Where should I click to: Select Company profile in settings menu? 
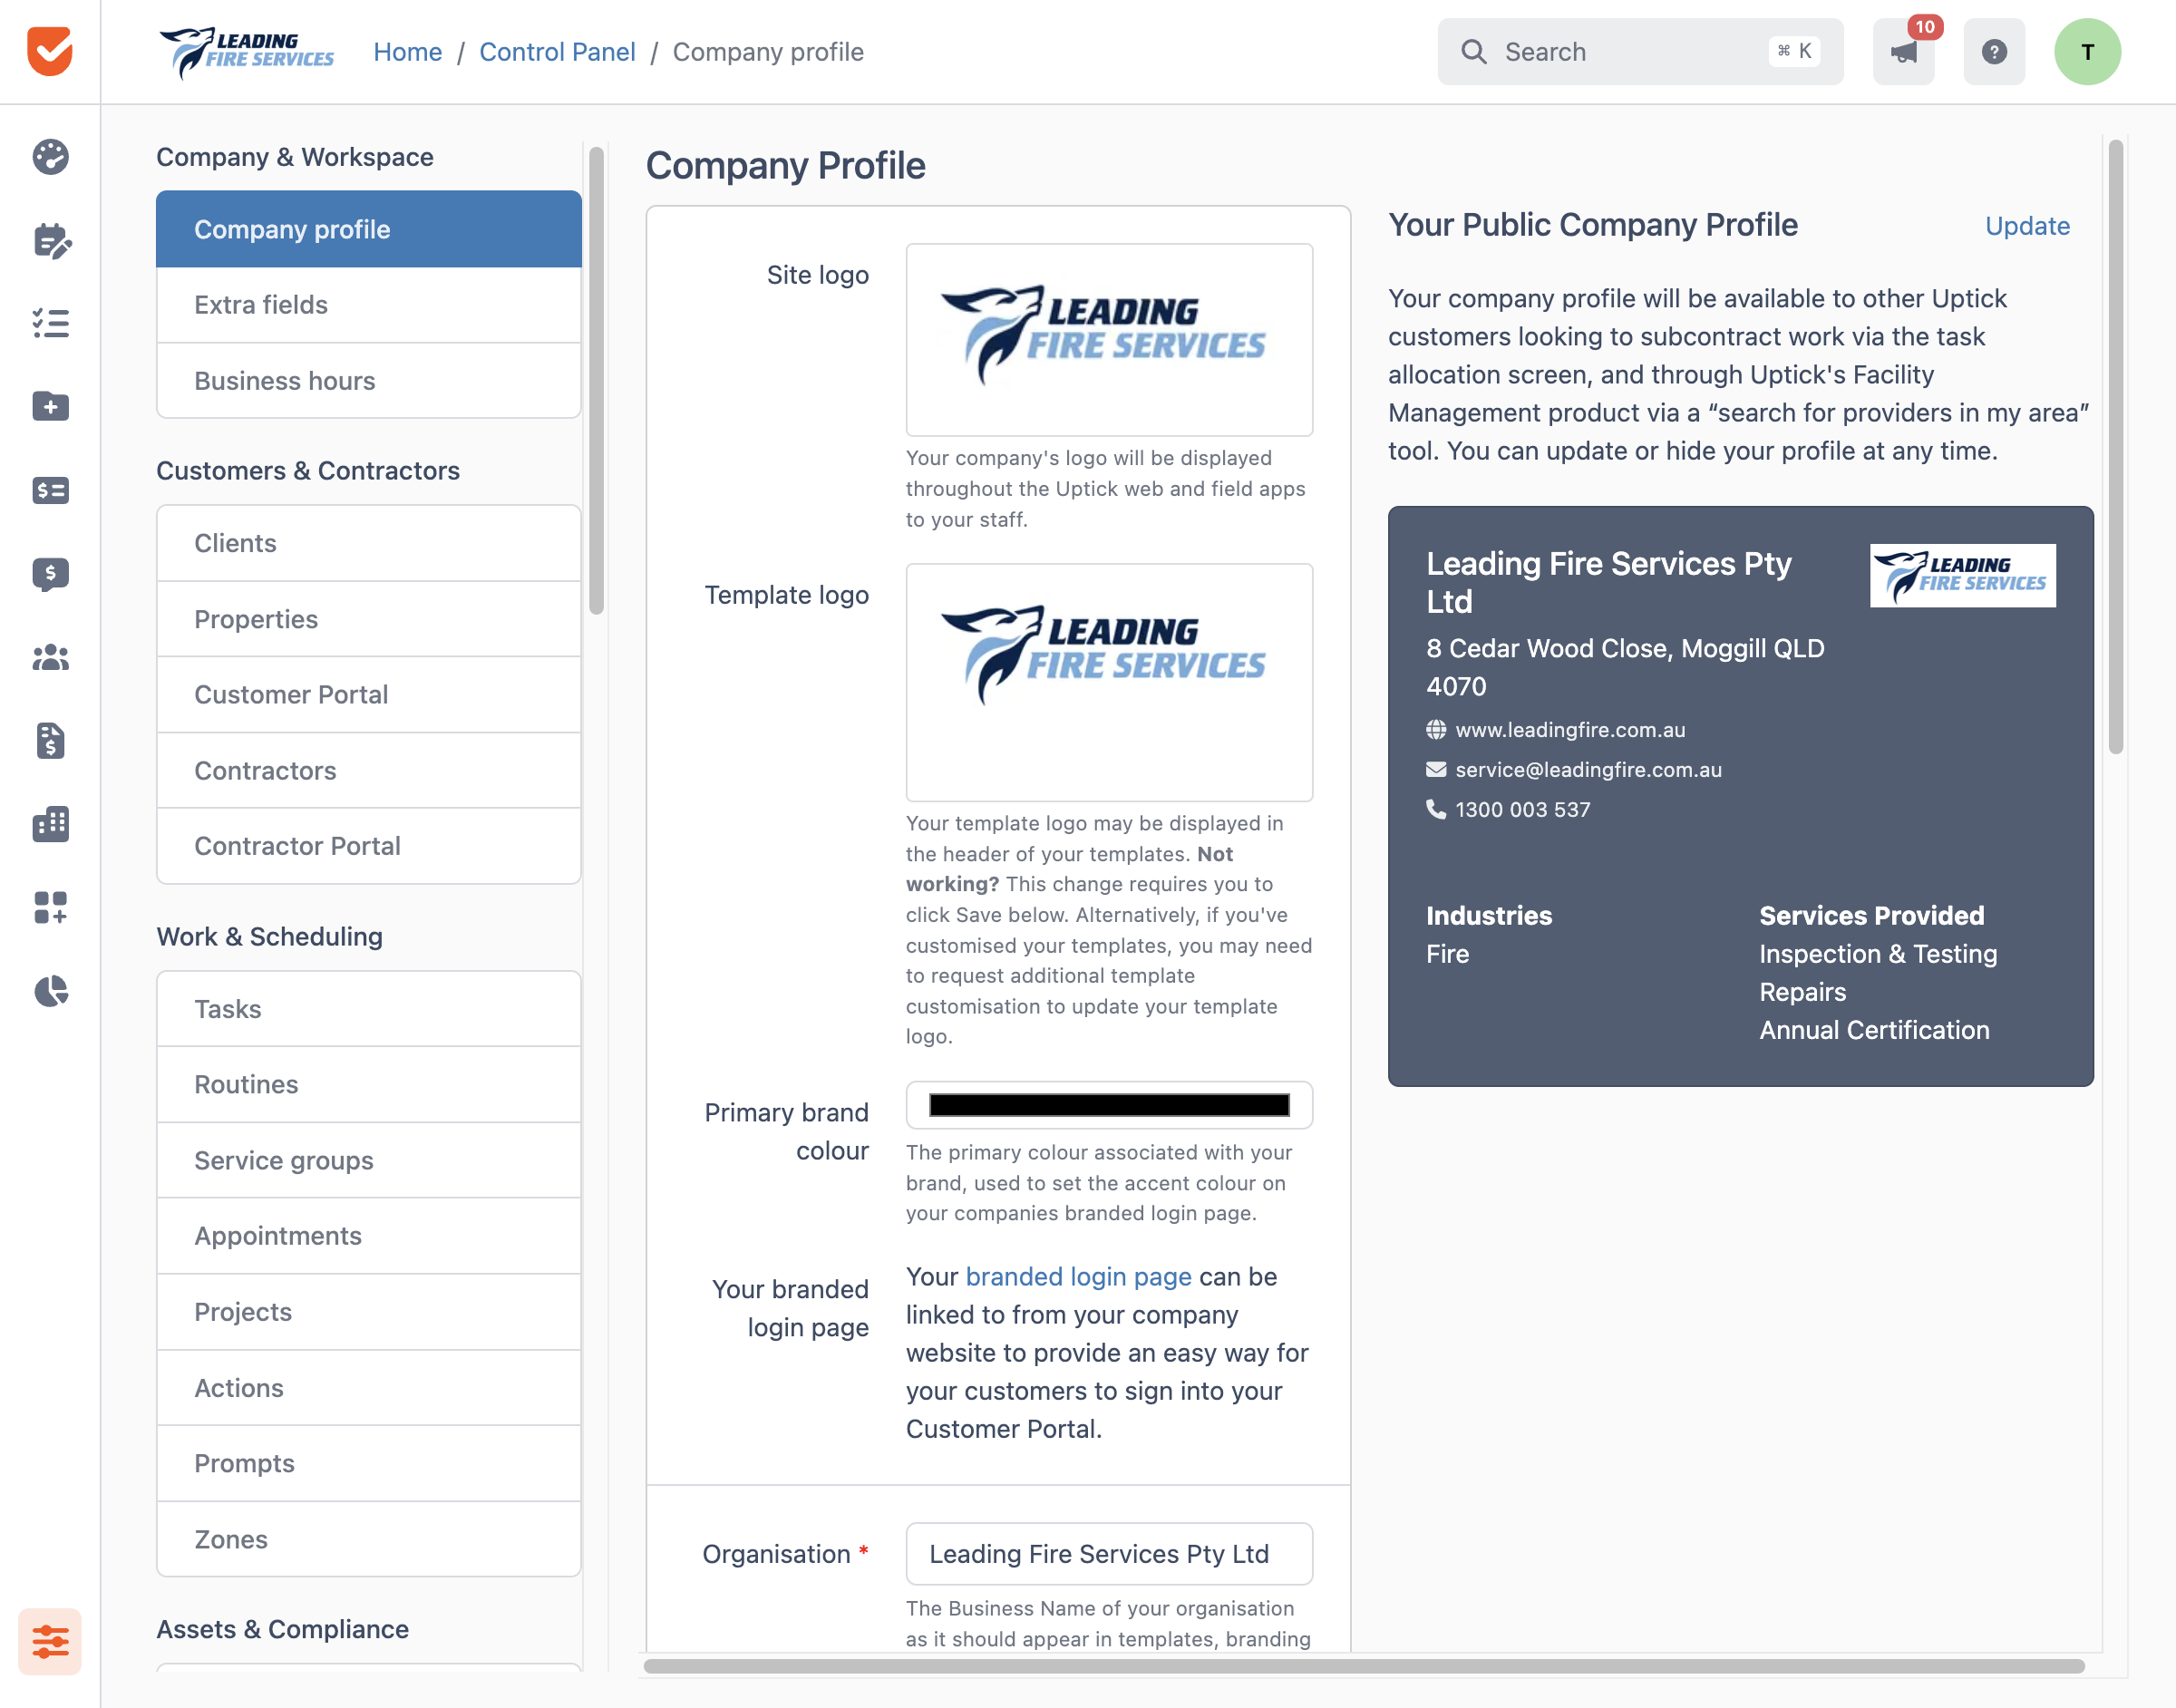[x=368, y=229]
